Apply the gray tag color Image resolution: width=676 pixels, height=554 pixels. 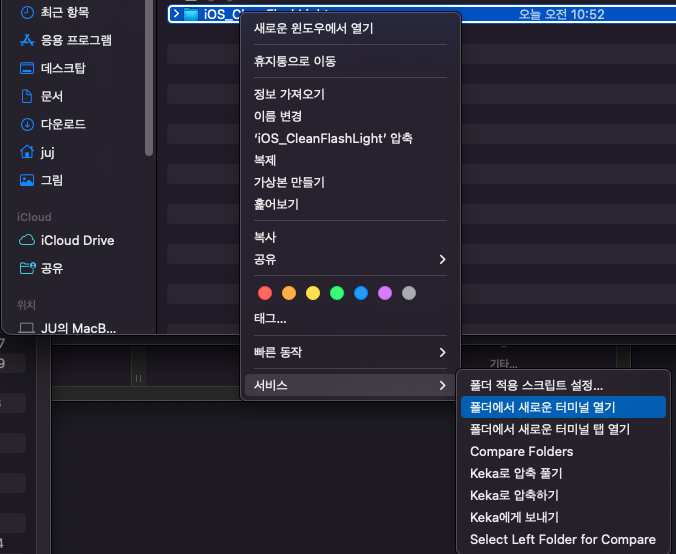pyautogui.click(x=409, y=293)
